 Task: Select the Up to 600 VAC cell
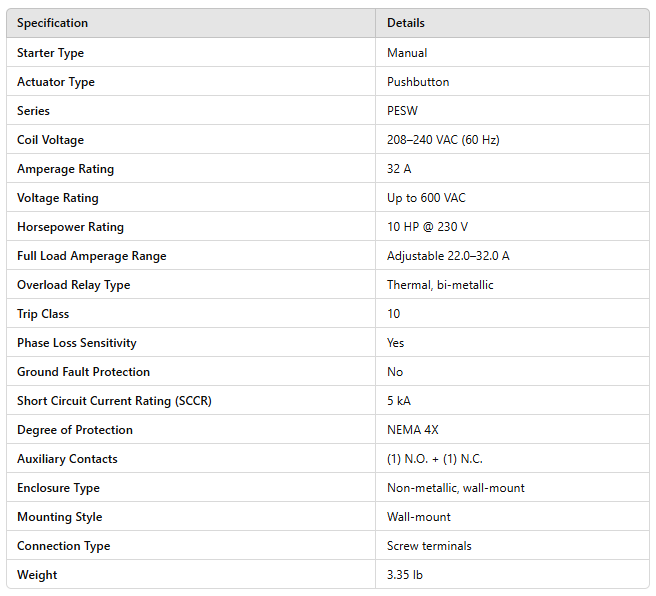pyautogui.click(x=426, y=198)
